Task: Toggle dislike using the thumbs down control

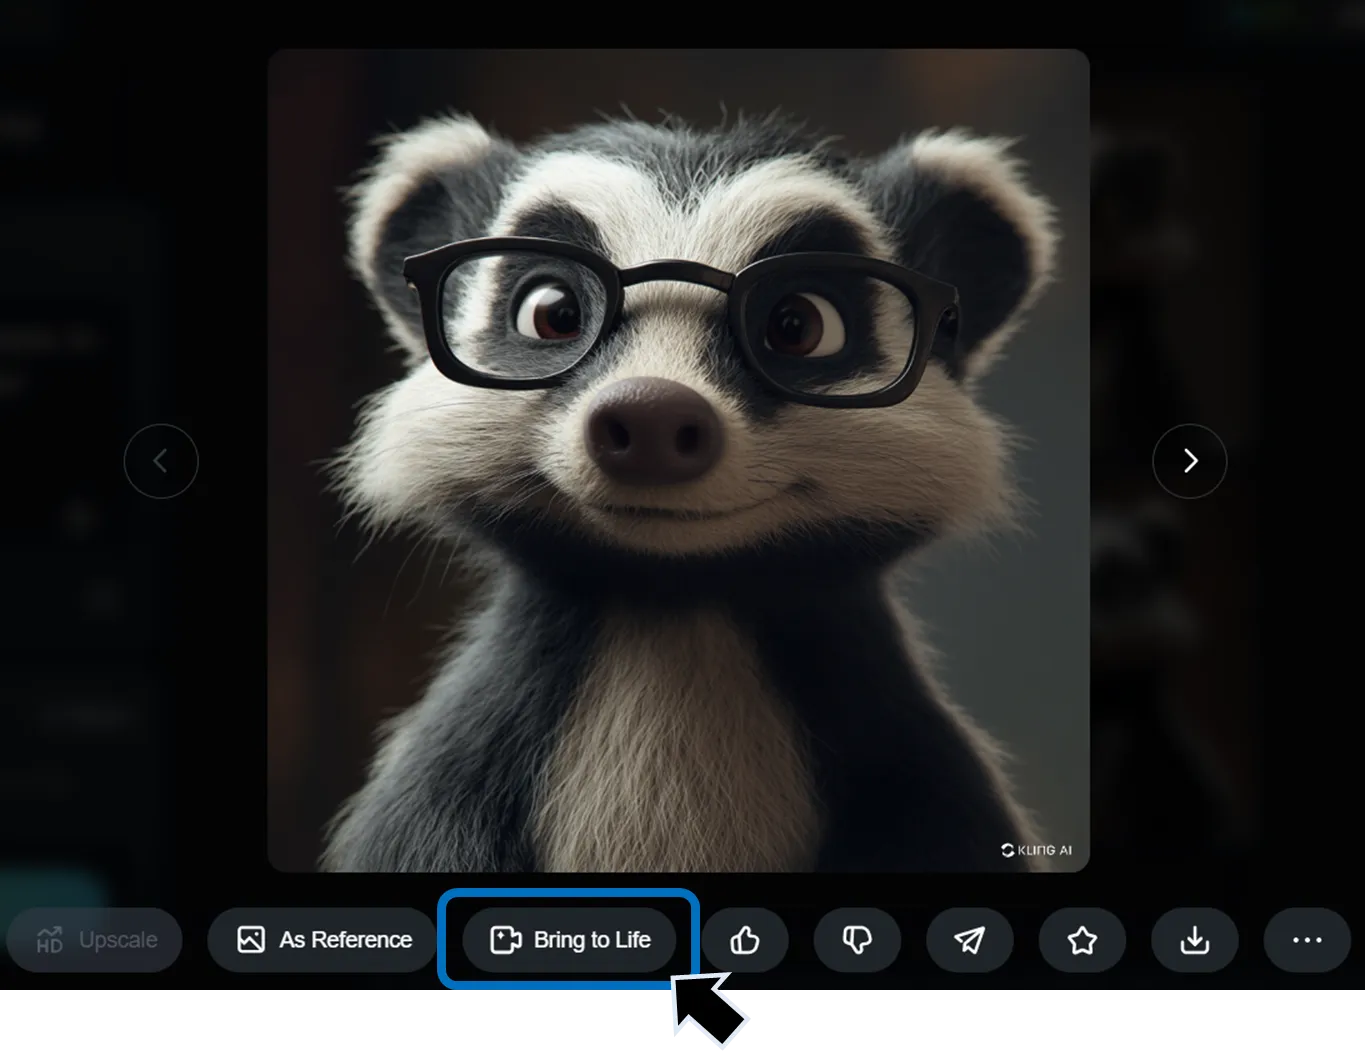Action: coord(857,940)
